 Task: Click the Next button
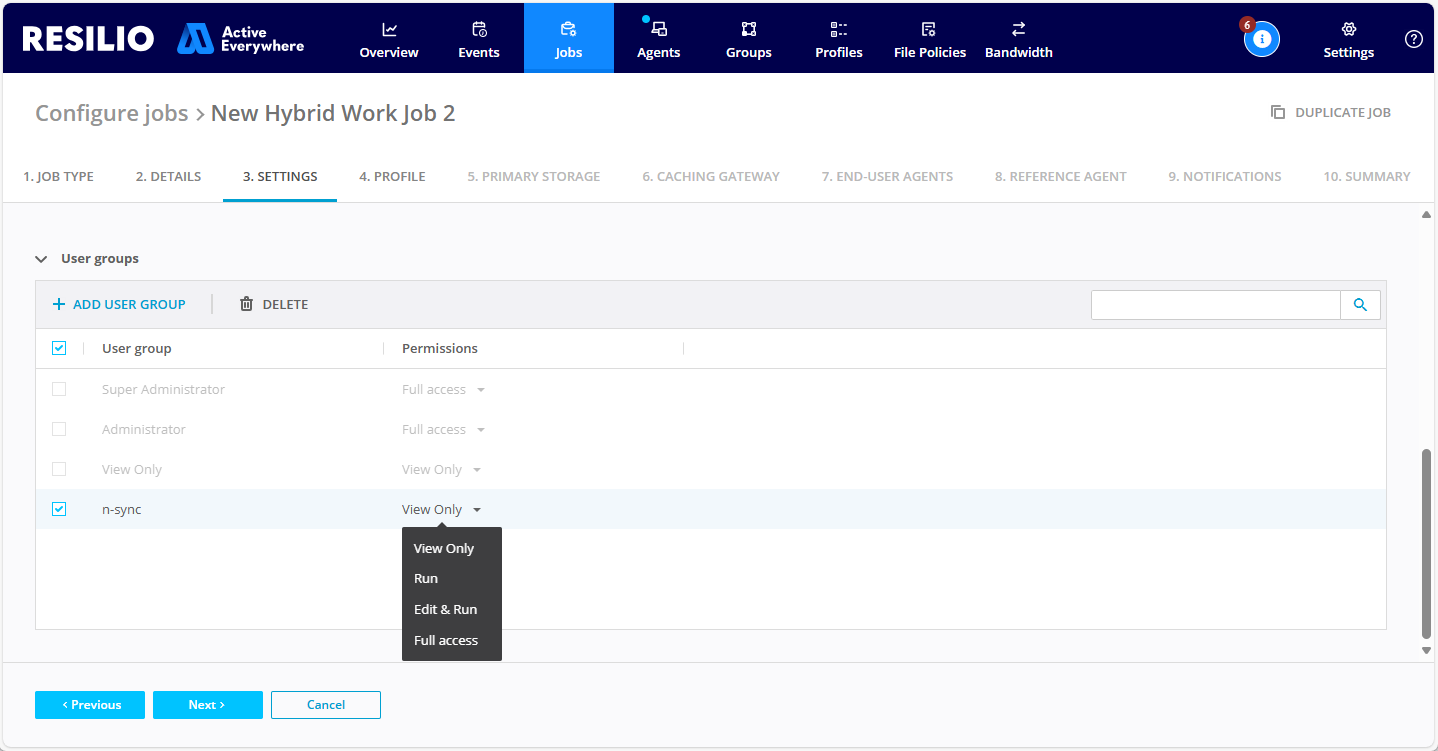[x=207, y=705]
